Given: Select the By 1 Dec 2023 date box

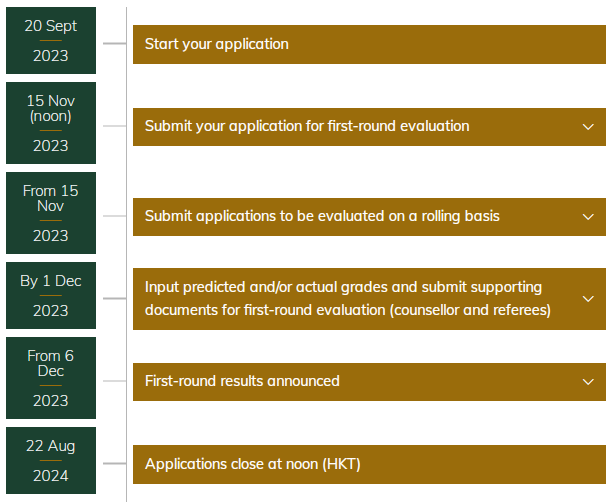Looking at the screenshot, I should point(51,295).
